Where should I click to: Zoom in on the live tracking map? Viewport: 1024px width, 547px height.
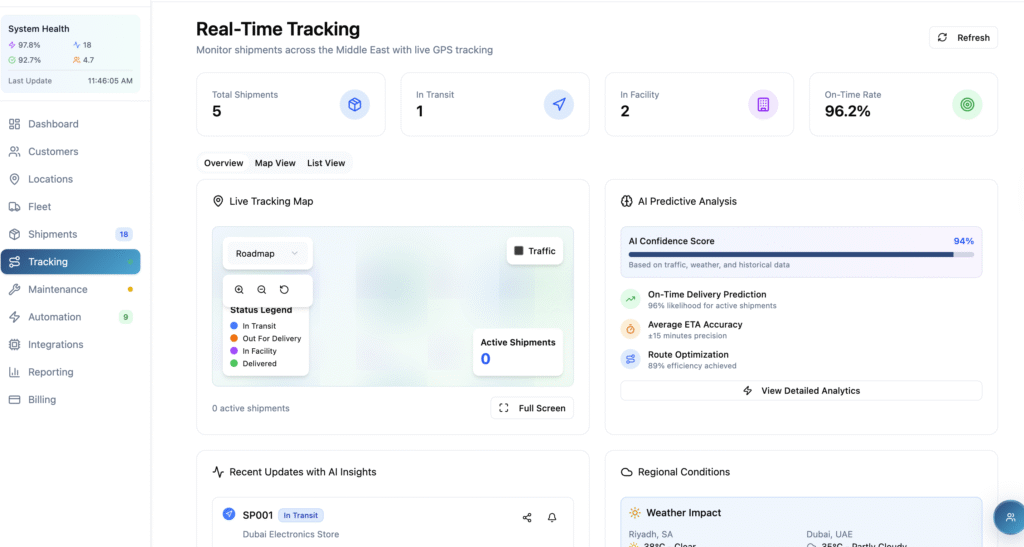(x=239, y=290)
